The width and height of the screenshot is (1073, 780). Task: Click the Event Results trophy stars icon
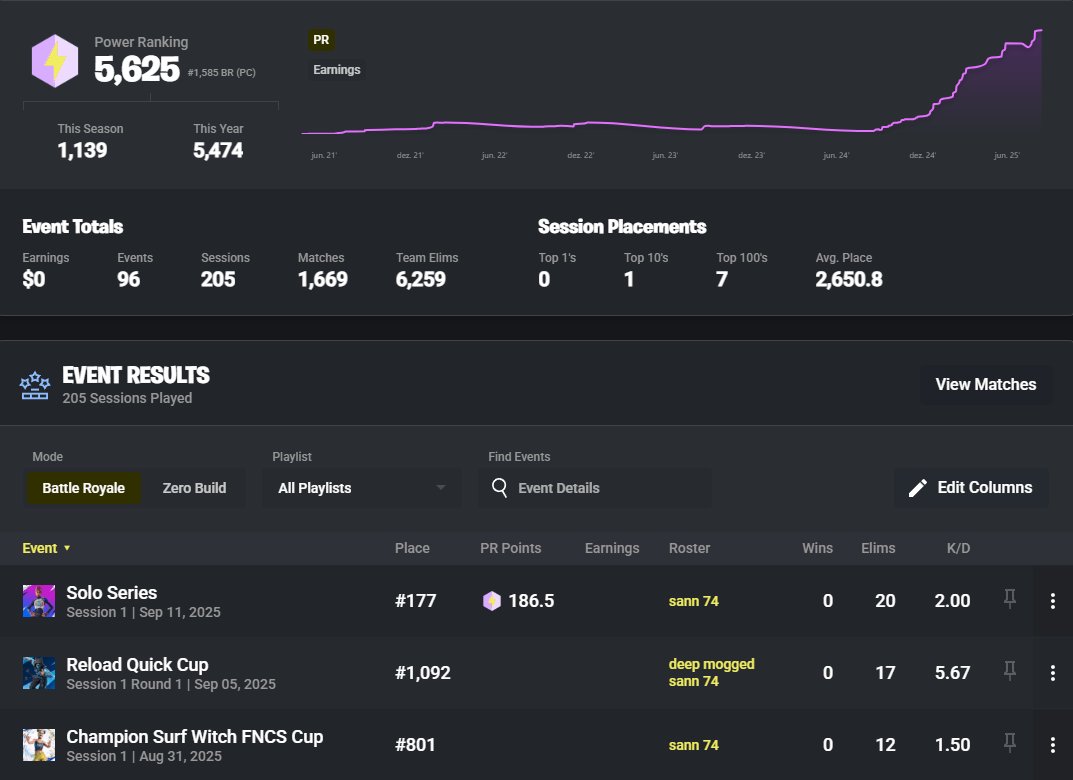[35, 386]
